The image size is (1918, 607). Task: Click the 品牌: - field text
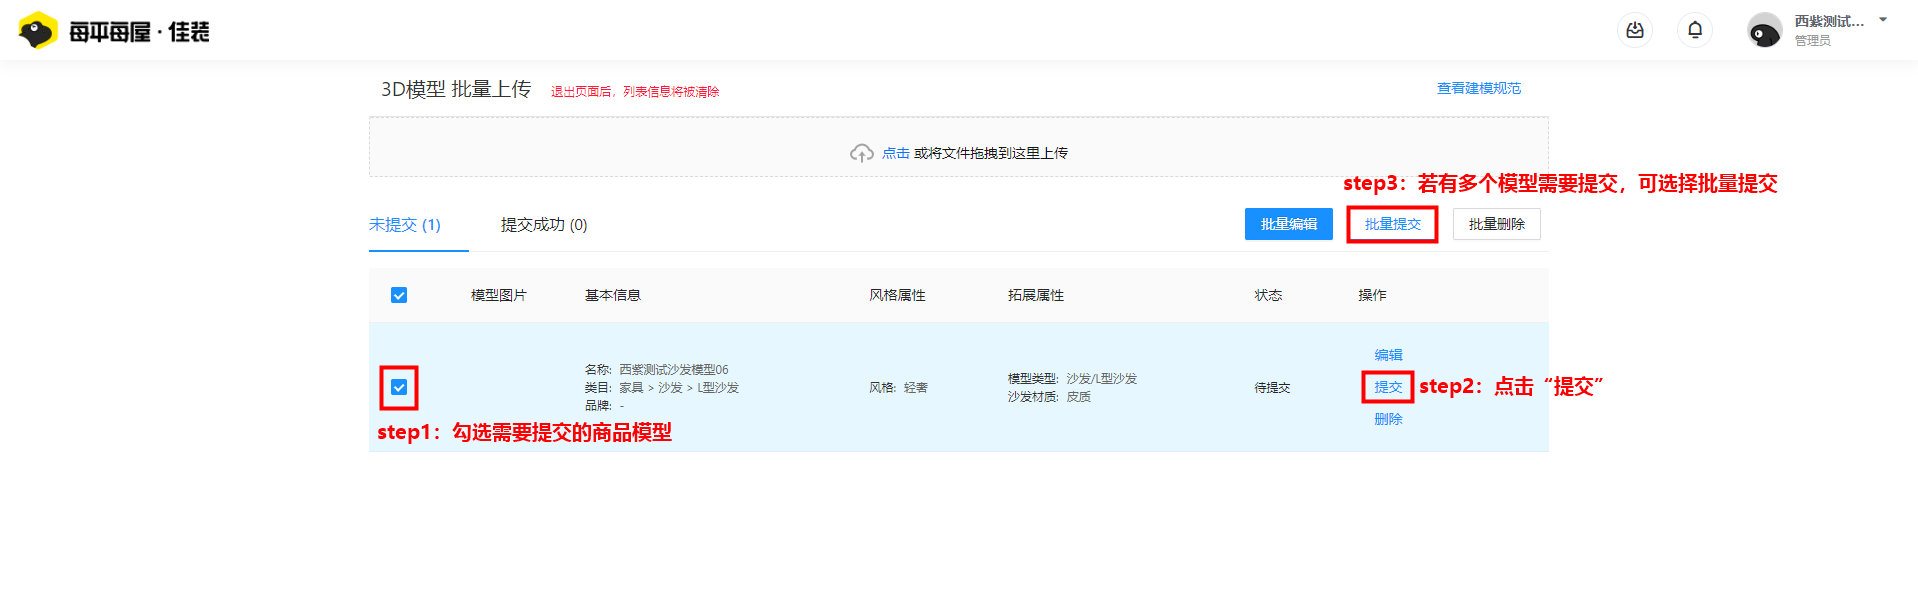[604, 406]
